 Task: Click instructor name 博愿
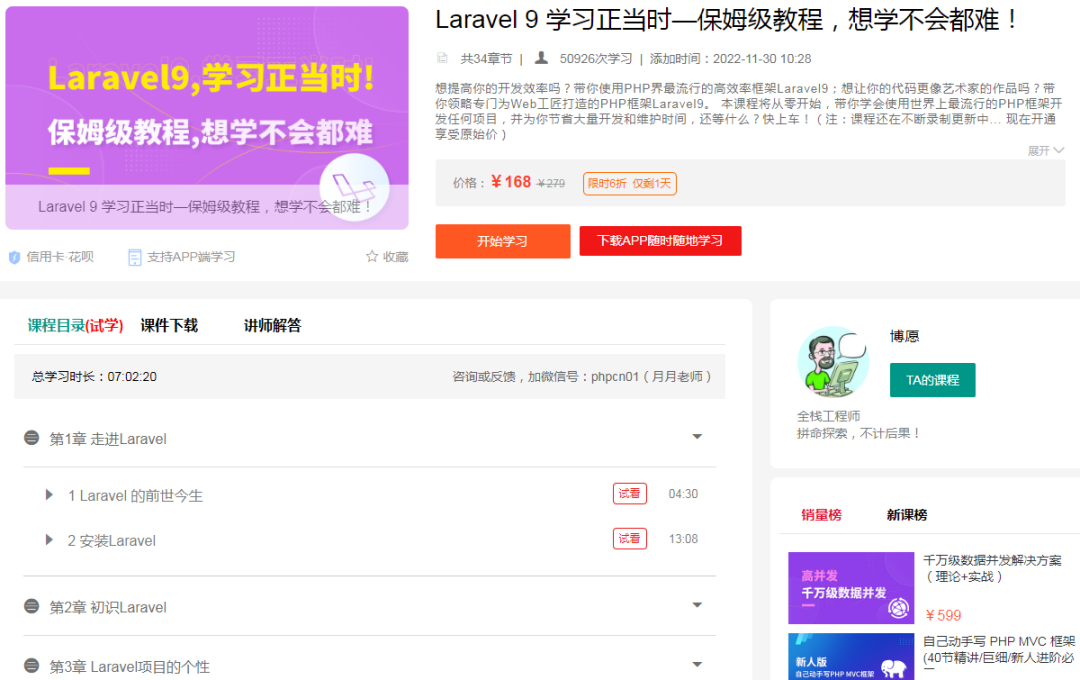pos(904,336)
